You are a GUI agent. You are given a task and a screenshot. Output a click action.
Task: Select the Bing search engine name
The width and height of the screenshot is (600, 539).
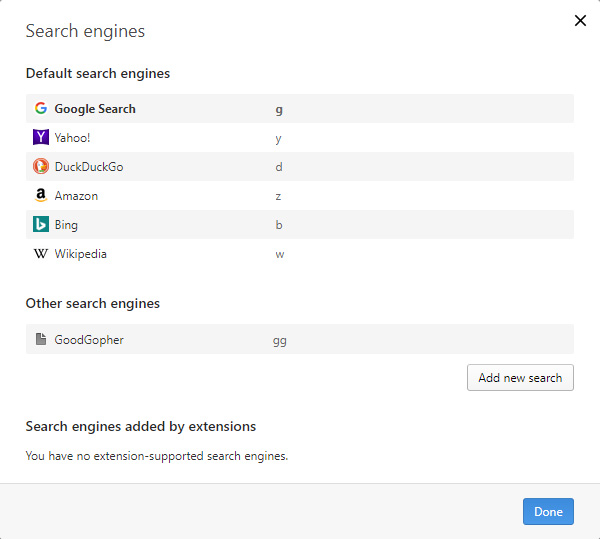click(66, 225)
